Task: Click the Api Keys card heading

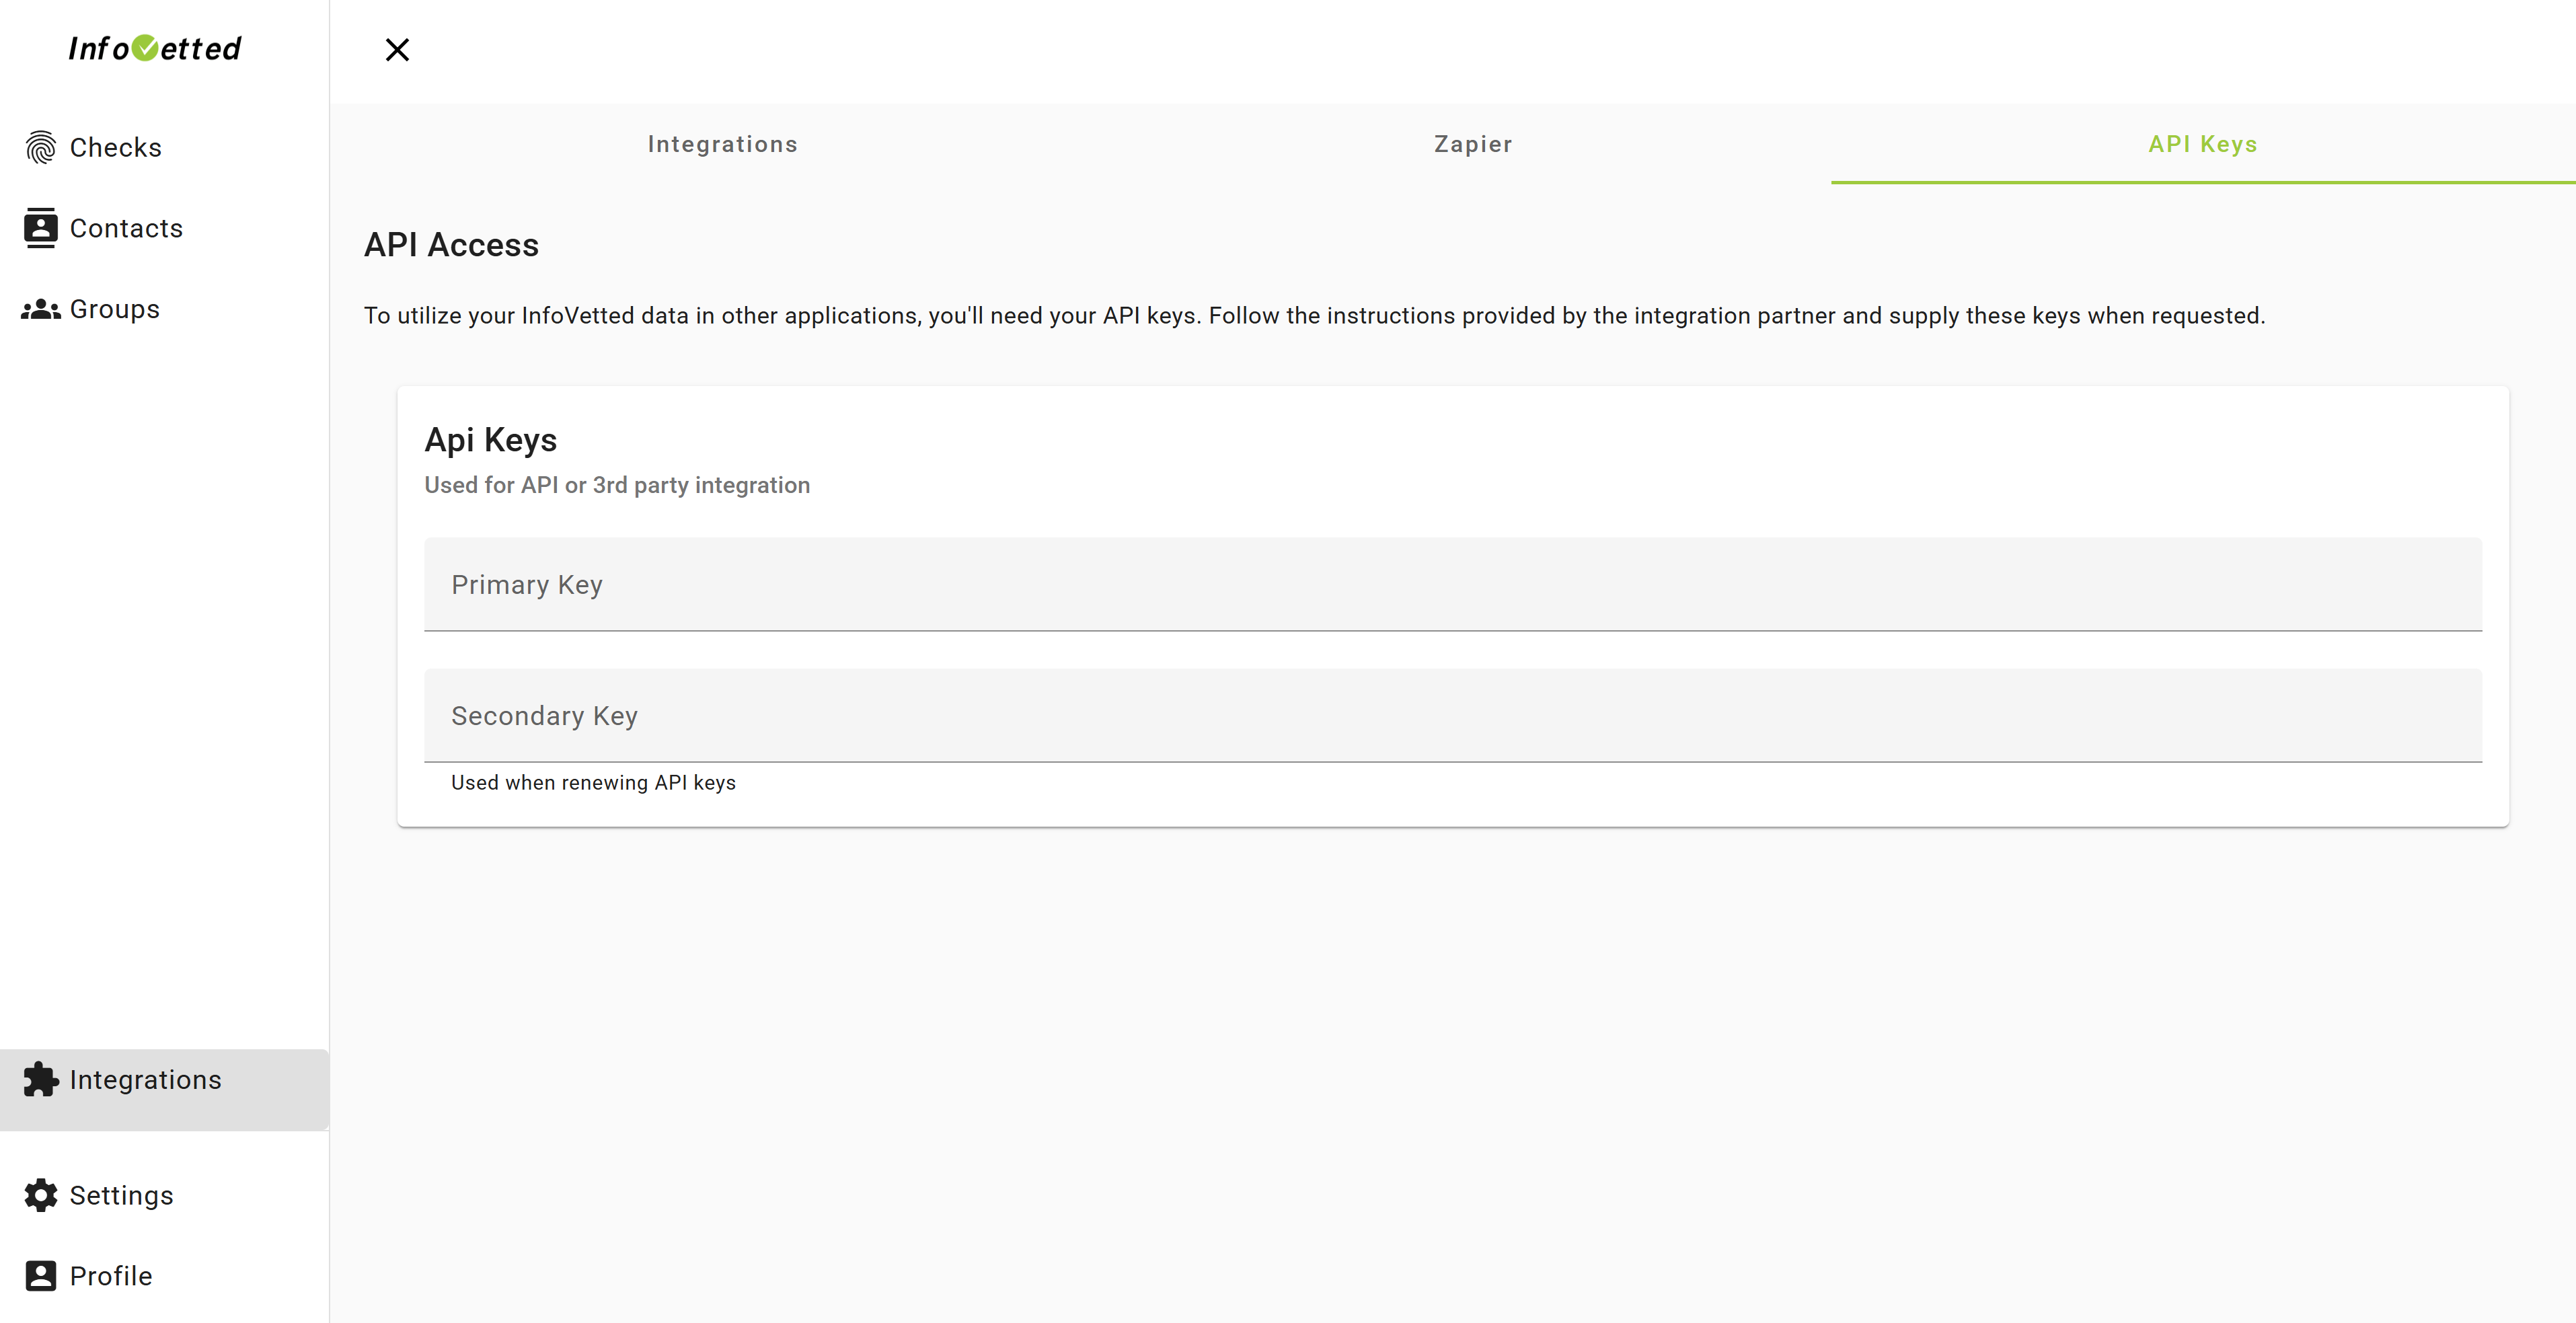Action: pyautogui.click(x=490, y=440)
